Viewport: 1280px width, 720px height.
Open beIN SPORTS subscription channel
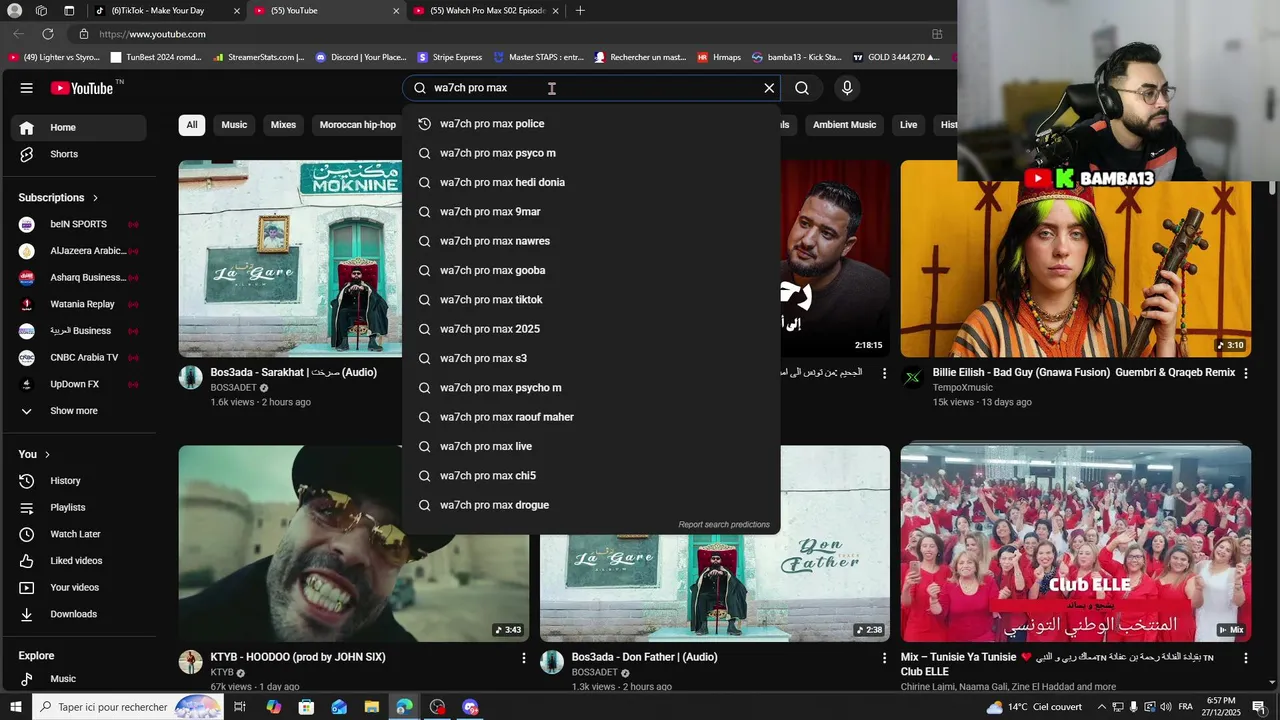(x=78, y=224)
